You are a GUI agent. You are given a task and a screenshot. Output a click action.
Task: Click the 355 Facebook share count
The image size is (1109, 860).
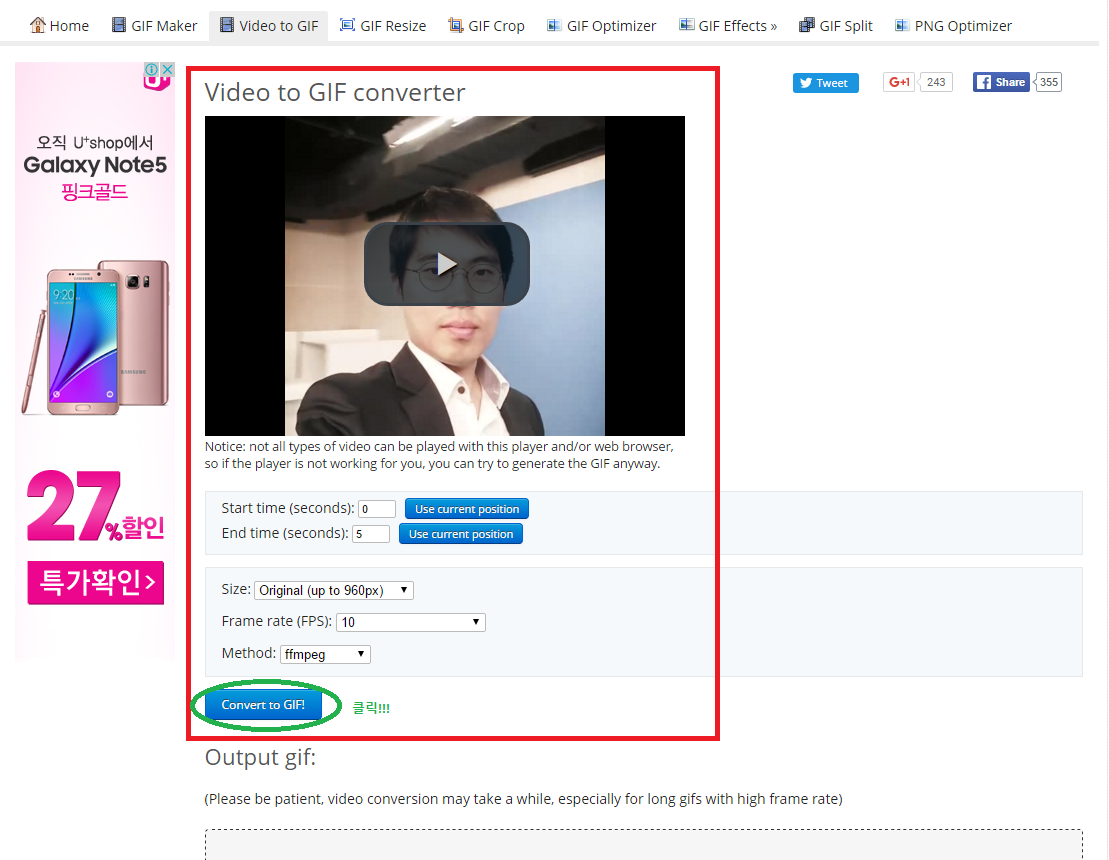[x=1049, y=82]
